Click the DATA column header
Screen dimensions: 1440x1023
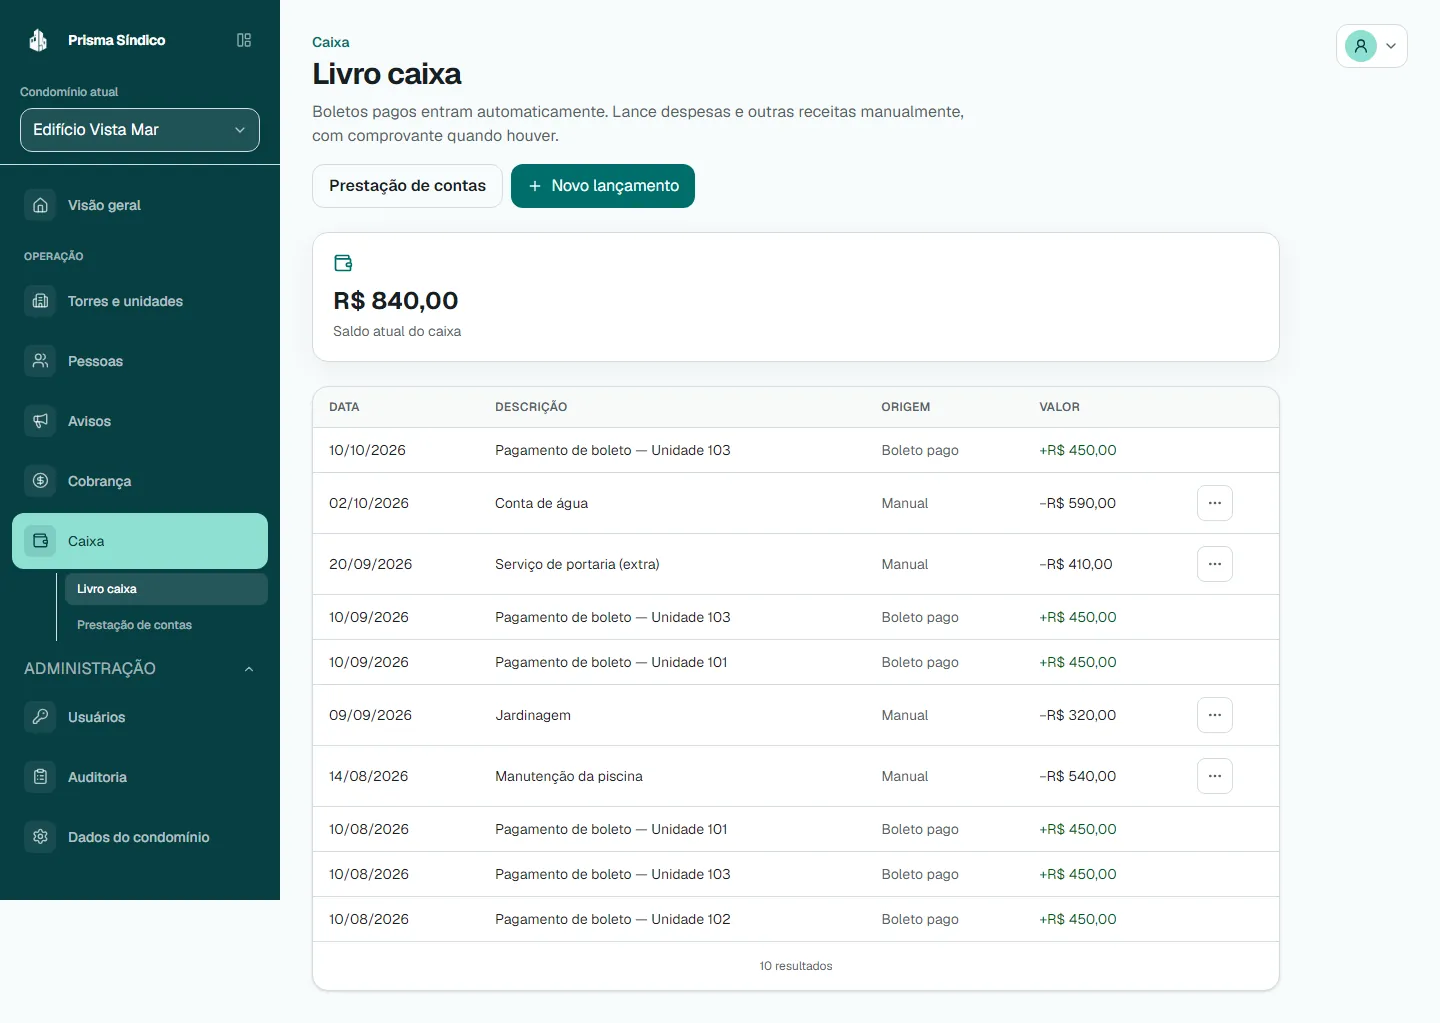coord(344,407)
